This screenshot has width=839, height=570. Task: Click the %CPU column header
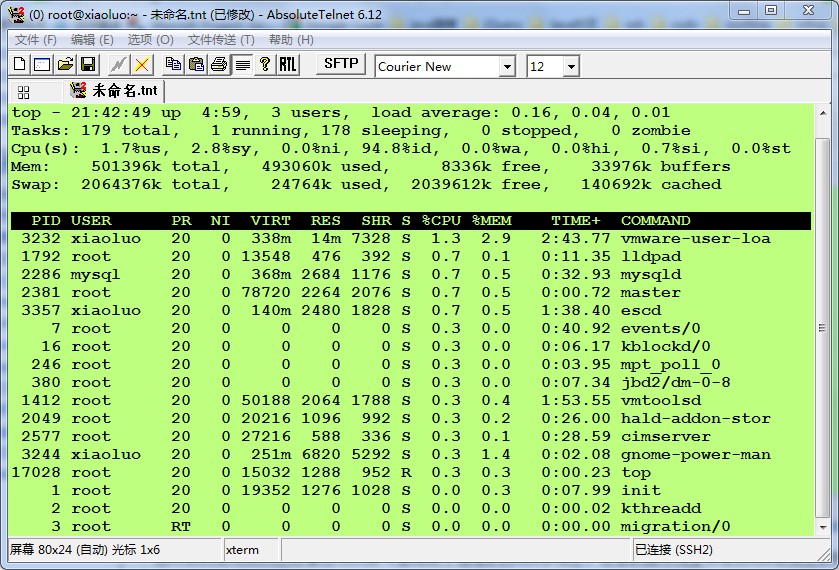(441, 221)
